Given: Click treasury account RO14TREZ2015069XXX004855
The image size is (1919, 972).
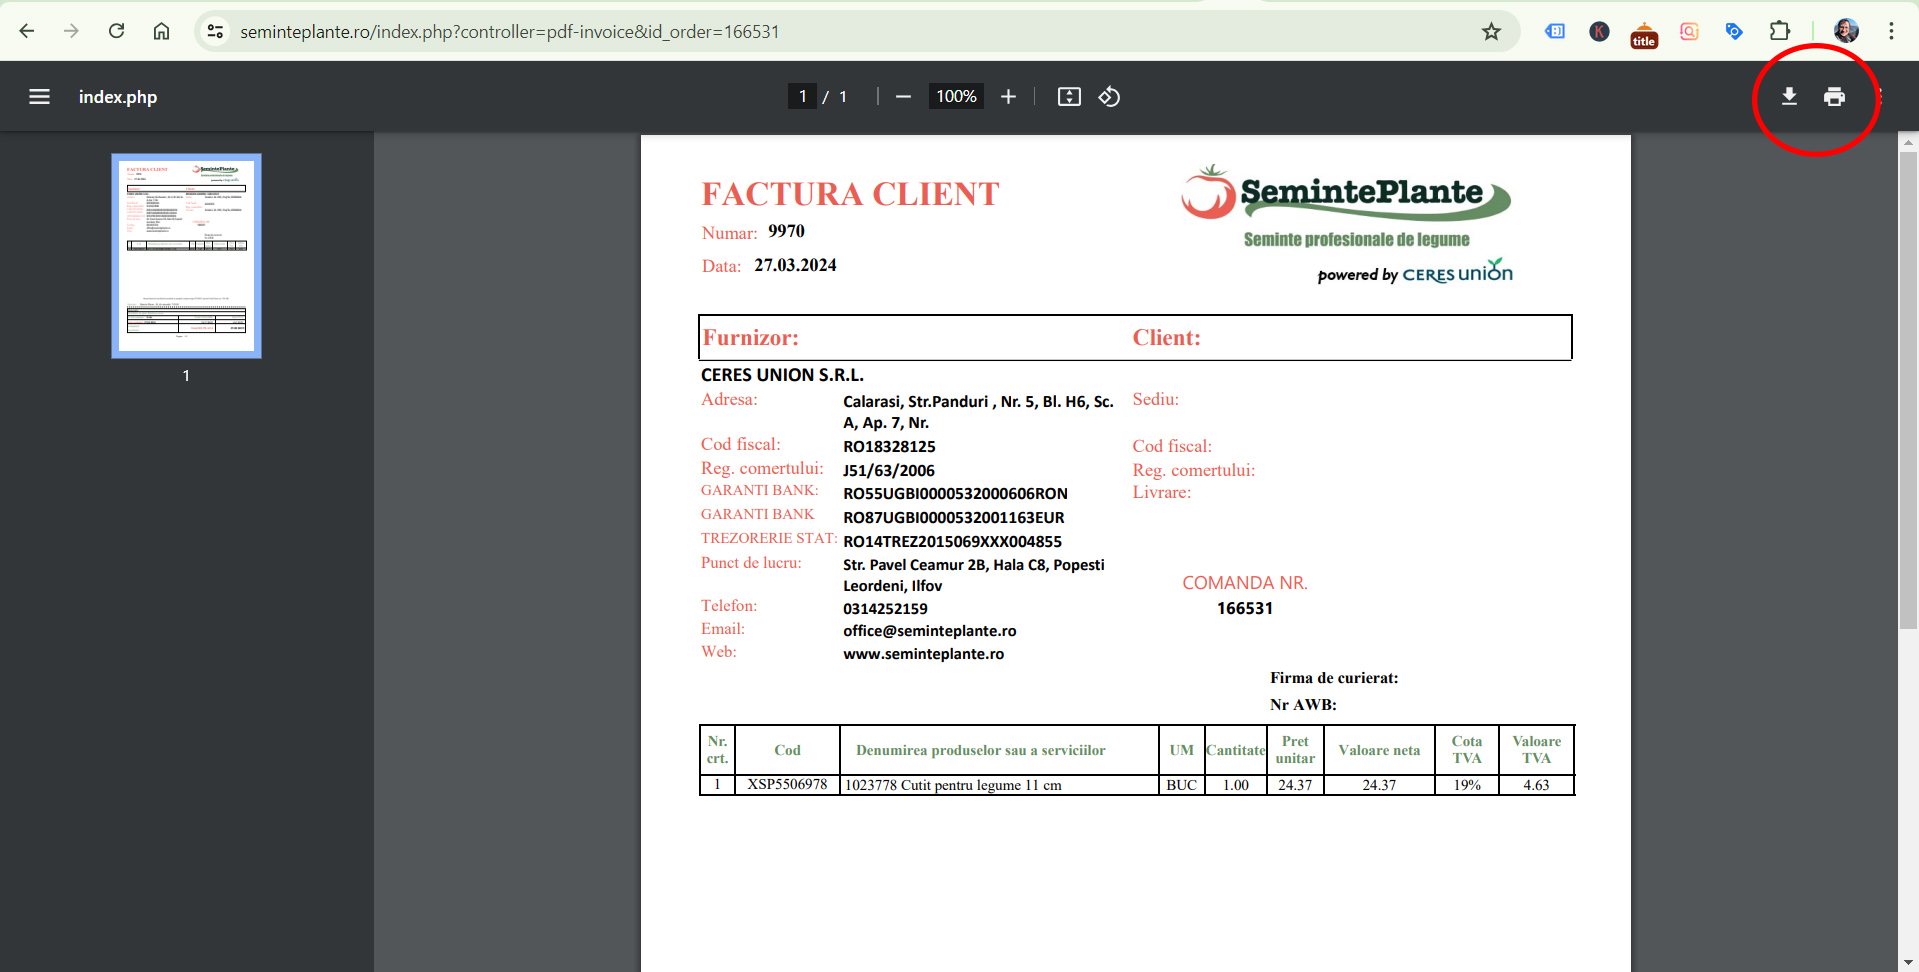Looking at the screenshot, I should (952, 542).
